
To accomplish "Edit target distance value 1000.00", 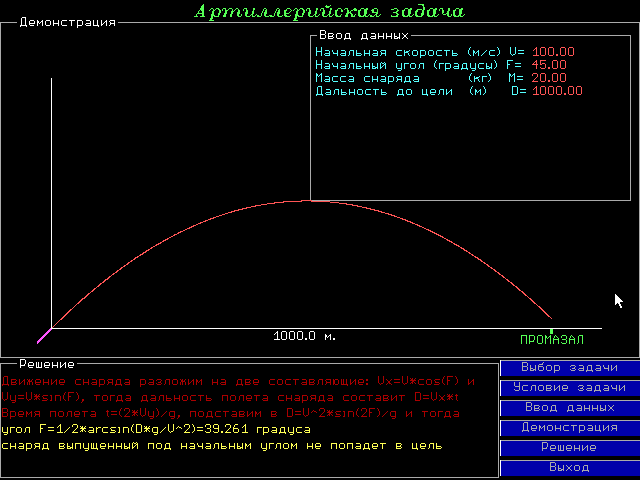I will (557, 91).
